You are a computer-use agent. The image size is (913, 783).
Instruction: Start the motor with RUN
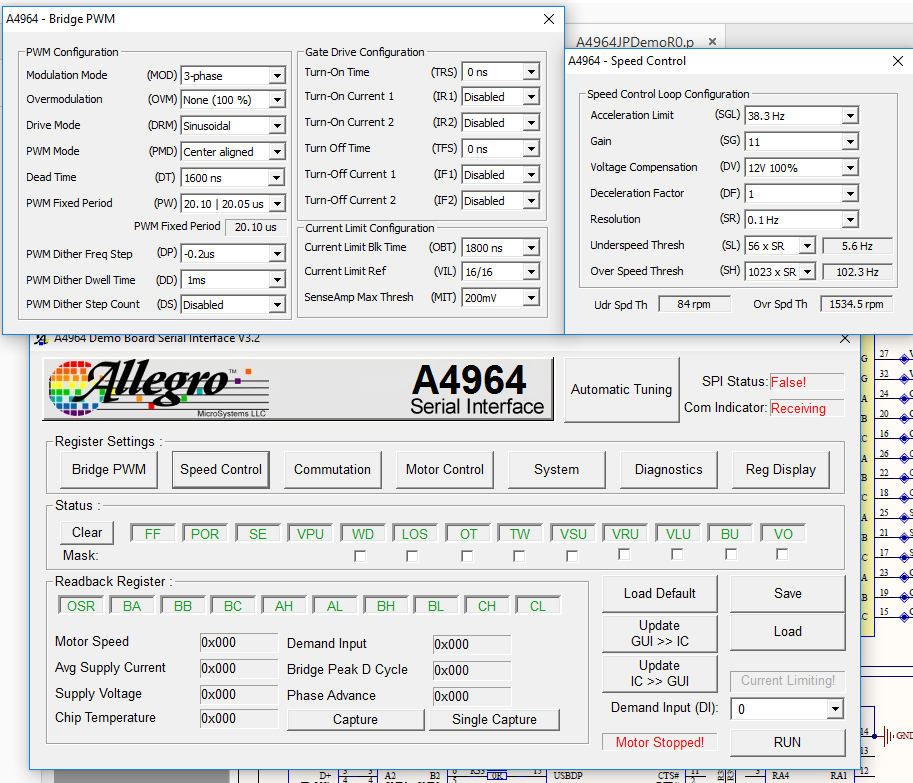point(787,742)
